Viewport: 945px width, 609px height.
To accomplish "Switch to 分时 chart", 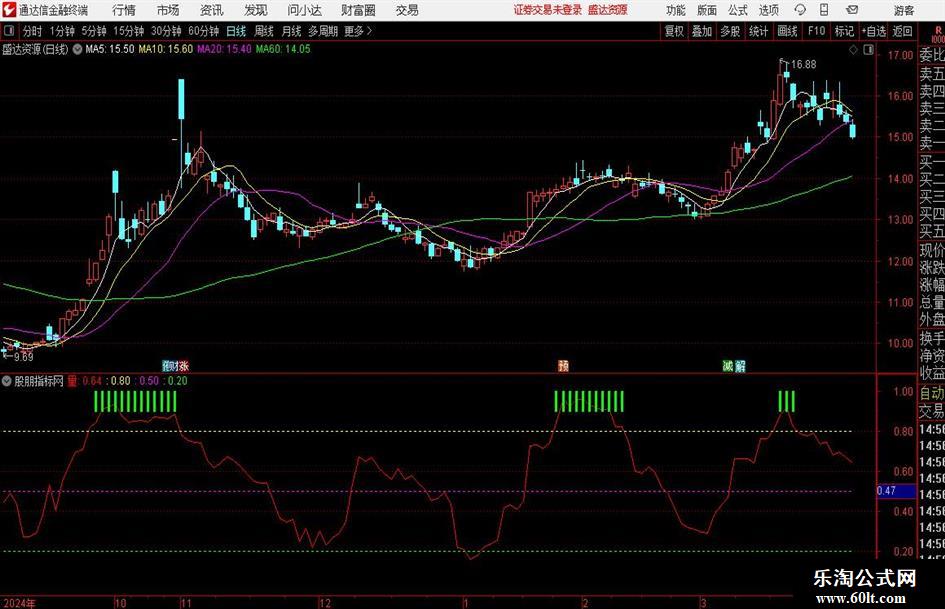I will [x=33, y=31].
